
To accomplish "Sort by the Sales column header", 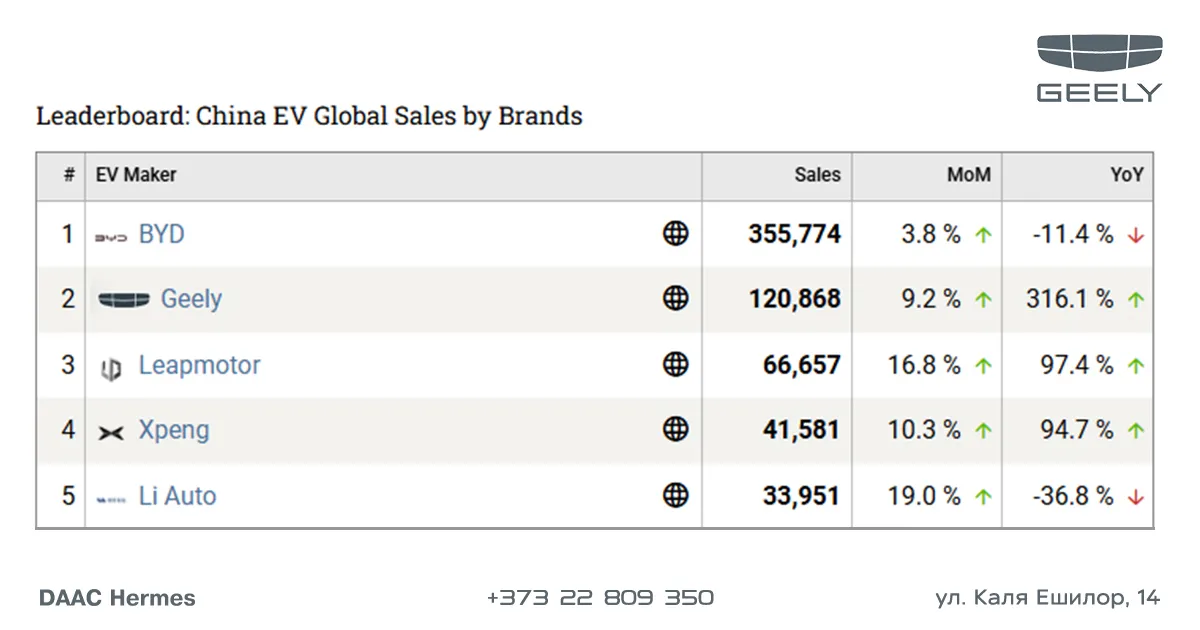I will click(x=818, y=174).
